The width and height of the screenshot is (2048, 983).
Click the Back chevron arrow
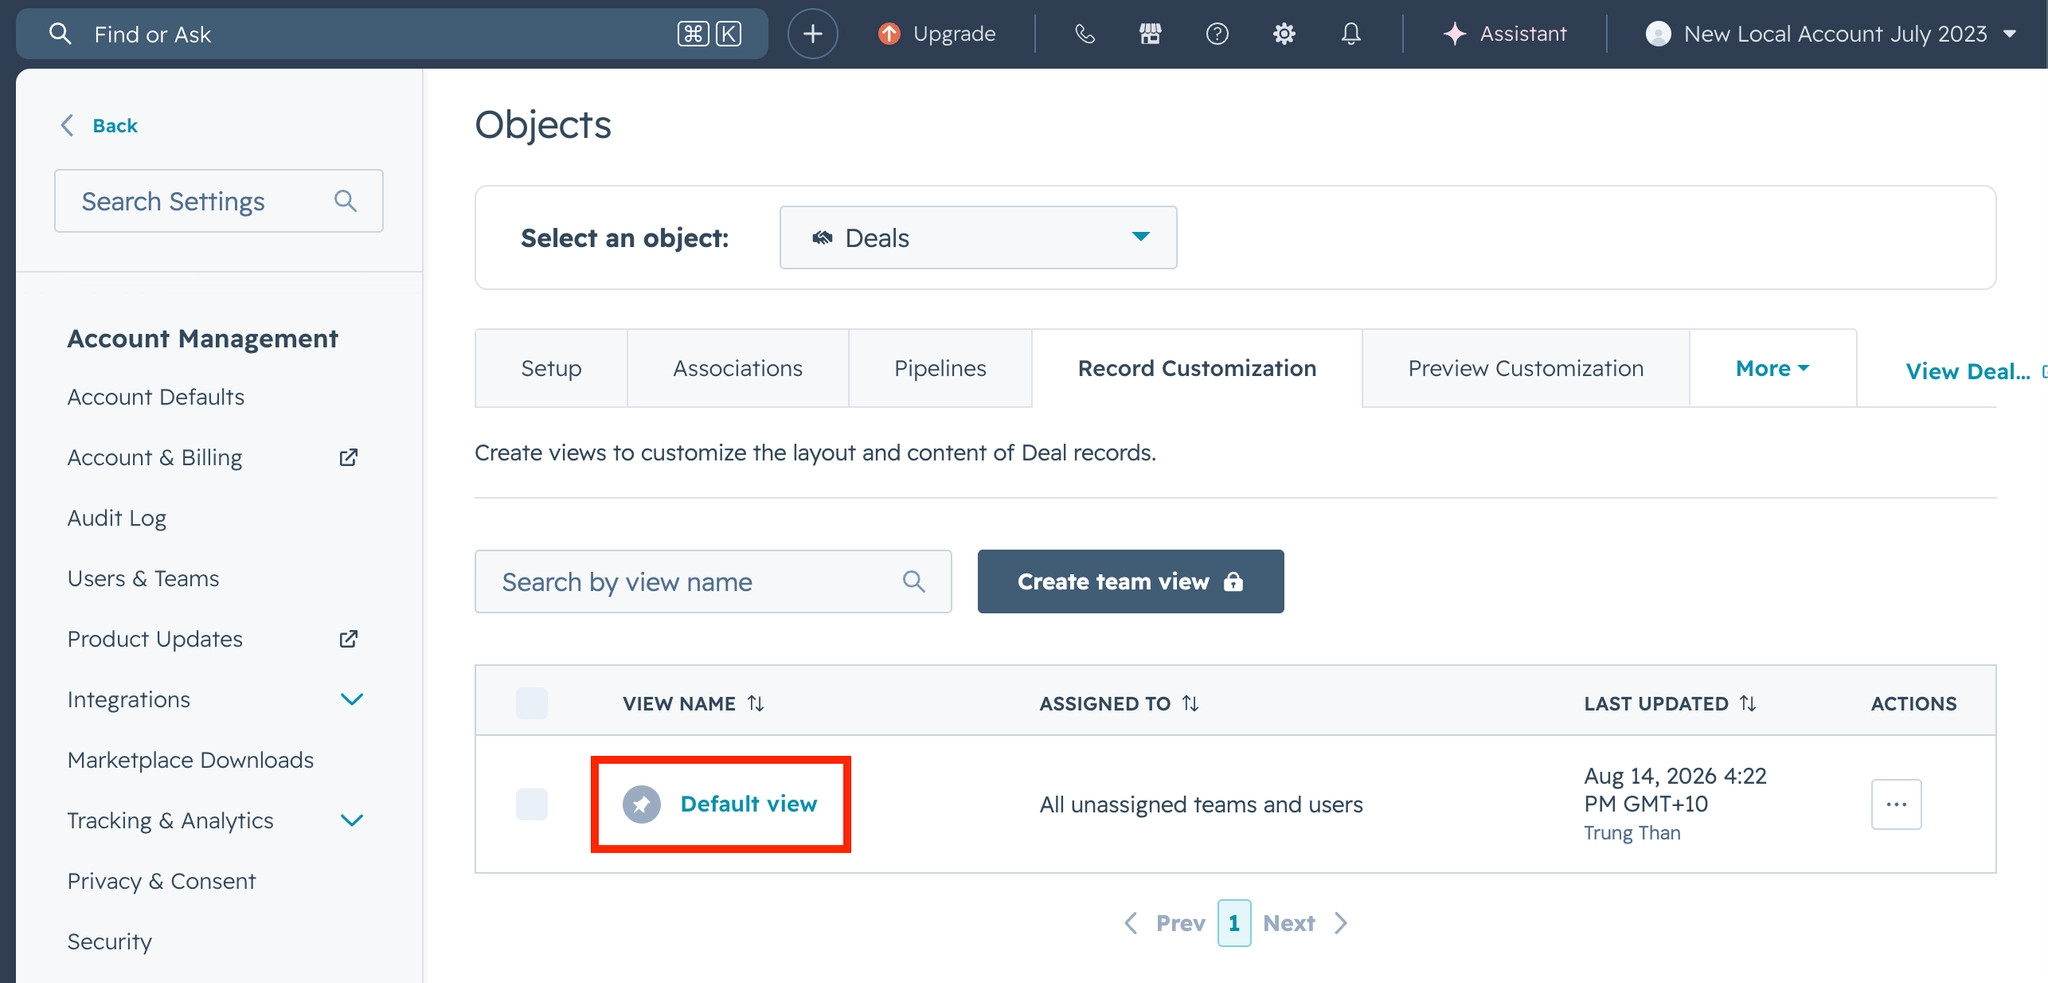coord(67,125)
